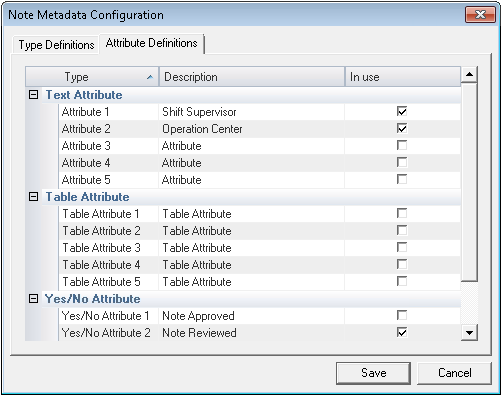Select the Table Attribute 4 type cell
Image resolution: width=502 pixels, height=396 pixels.
pyautogui.click(x=108, y=265)
